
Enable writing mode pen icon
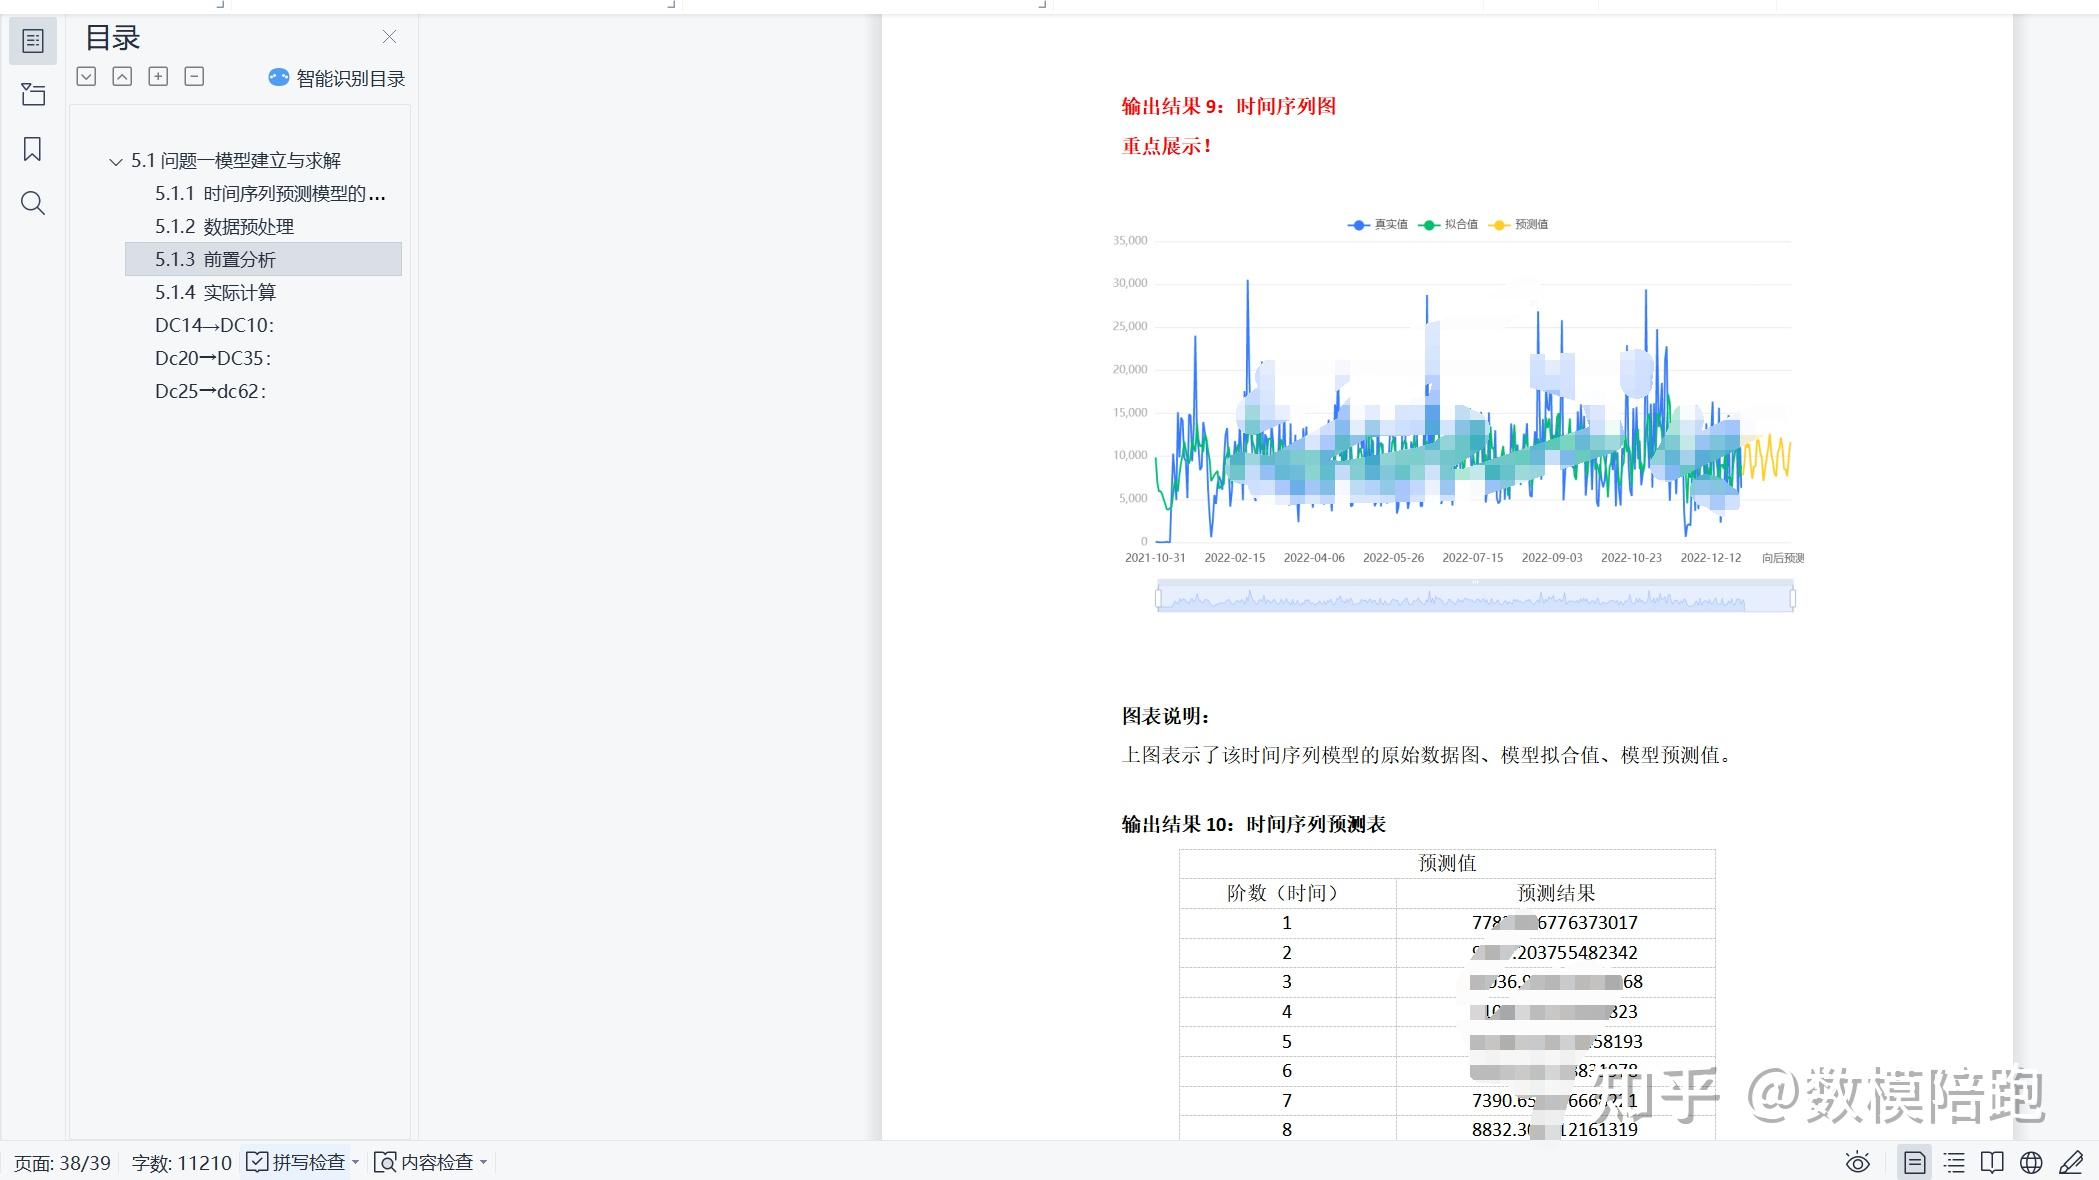(2070, 1162)
